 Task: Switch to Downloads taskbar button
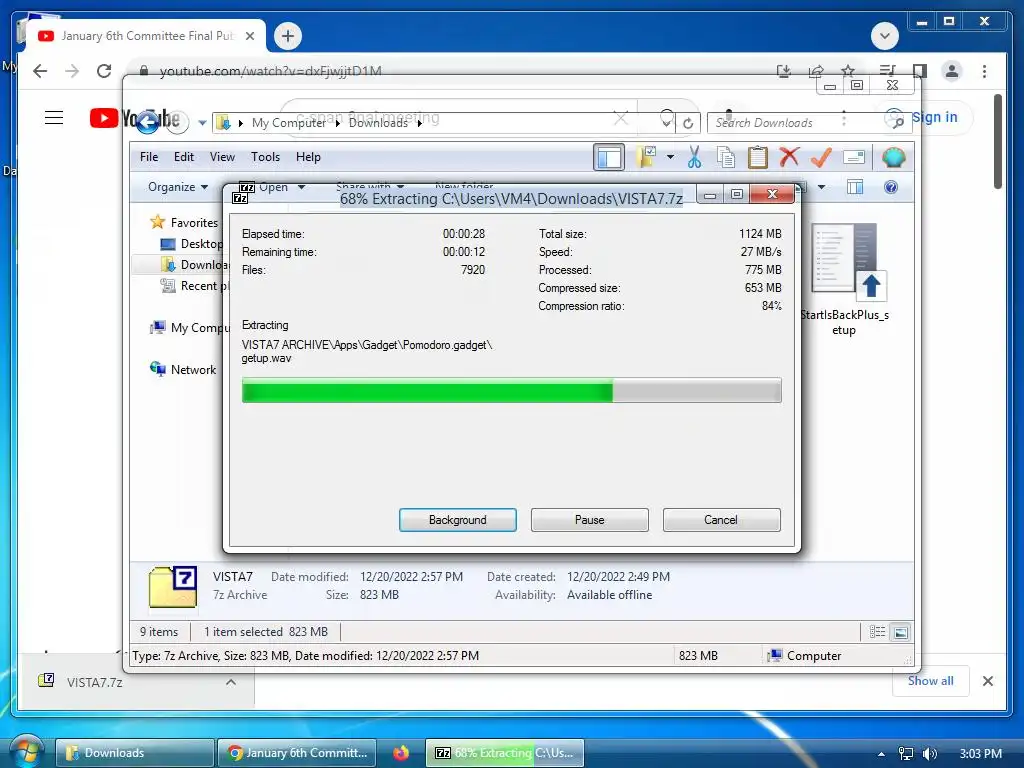click(135, 752)
